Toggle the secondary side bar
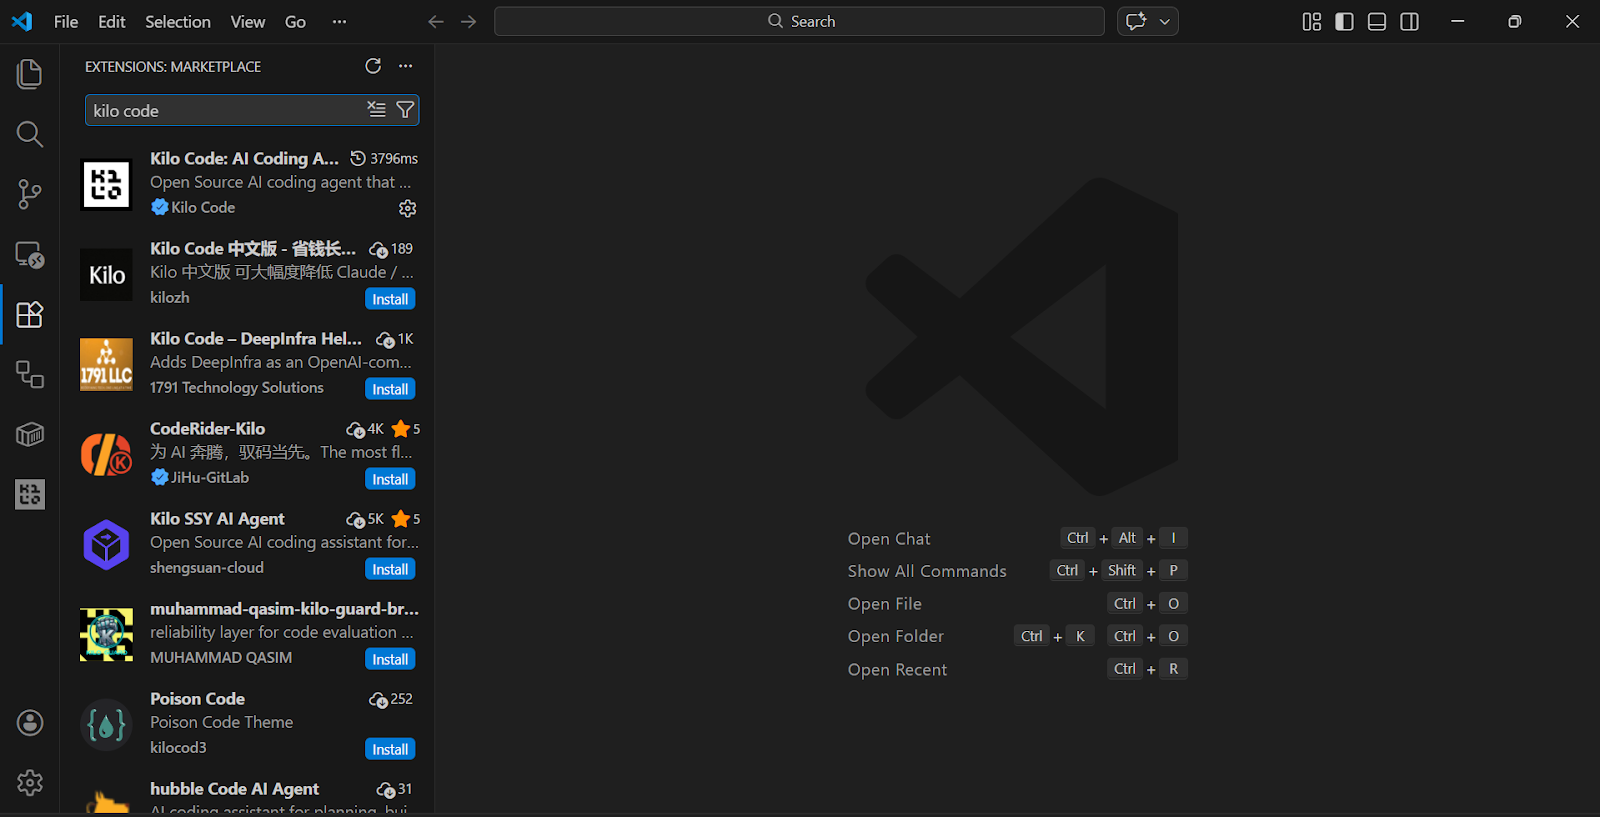This screenshot has width=1600, height=817. coord(1410,22)
